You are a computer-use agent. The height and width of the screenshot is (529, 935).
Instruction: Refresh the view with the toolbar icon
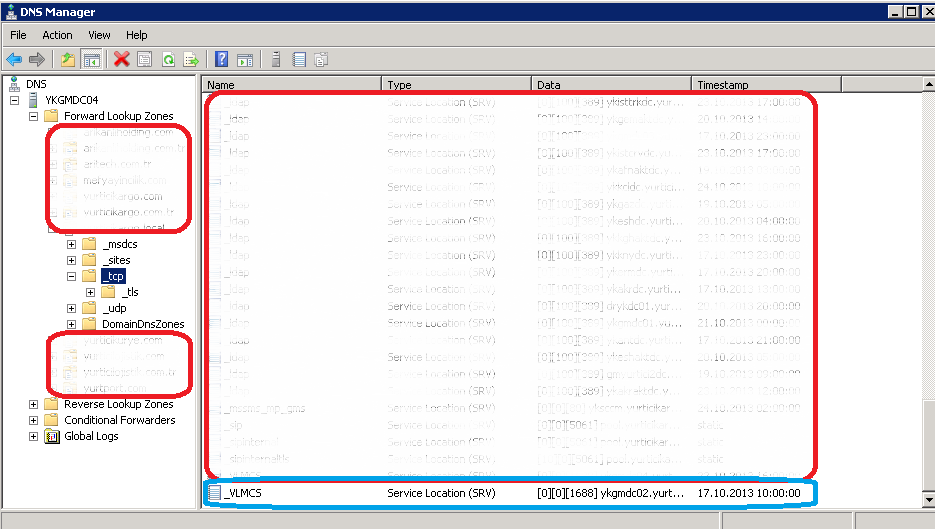[168, 60]
